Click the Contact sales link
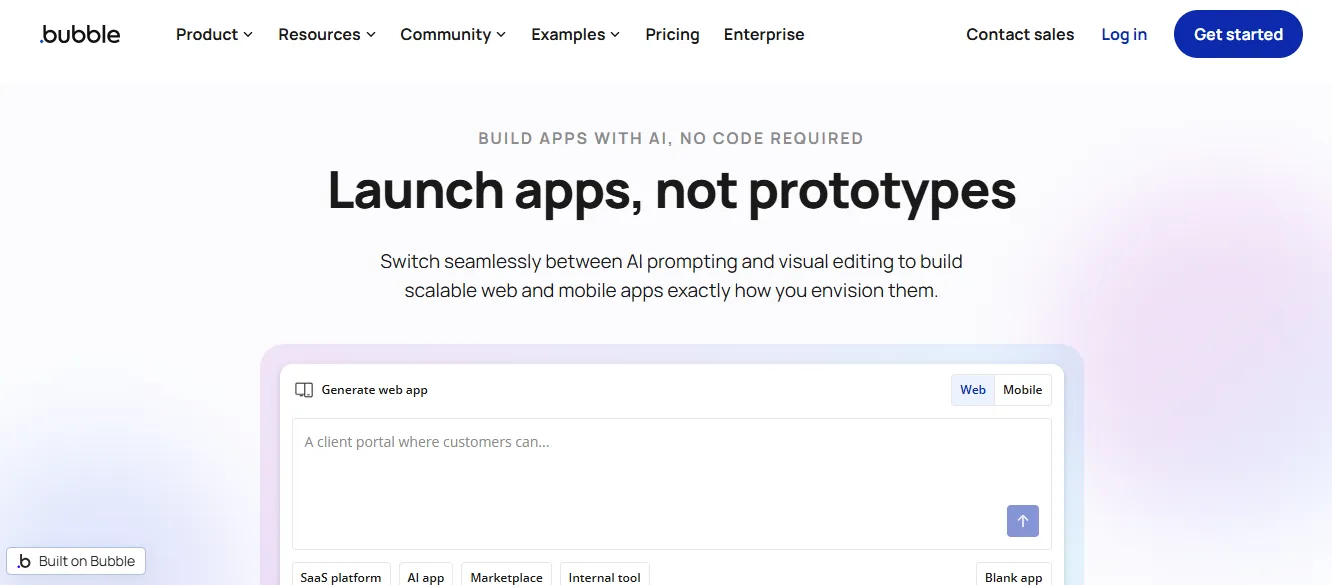 point(1020,35)
